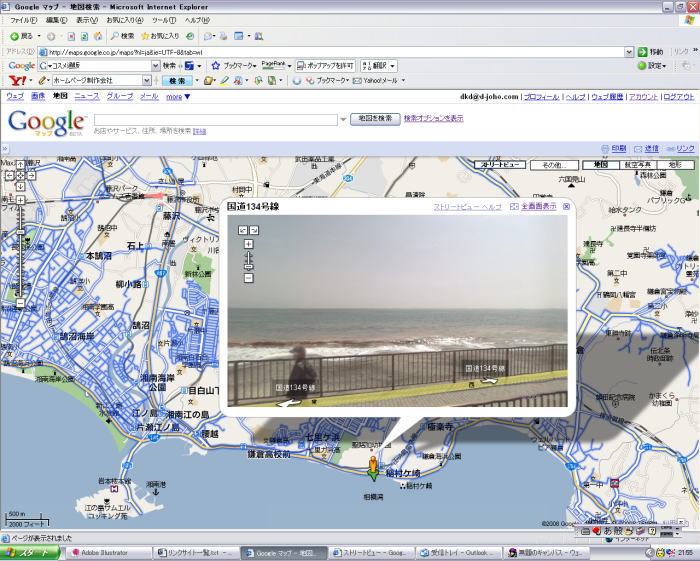This screenshot has height=561, width=700.
Task: Open the 編集(E) menu
Action: [x=56, y=20]
